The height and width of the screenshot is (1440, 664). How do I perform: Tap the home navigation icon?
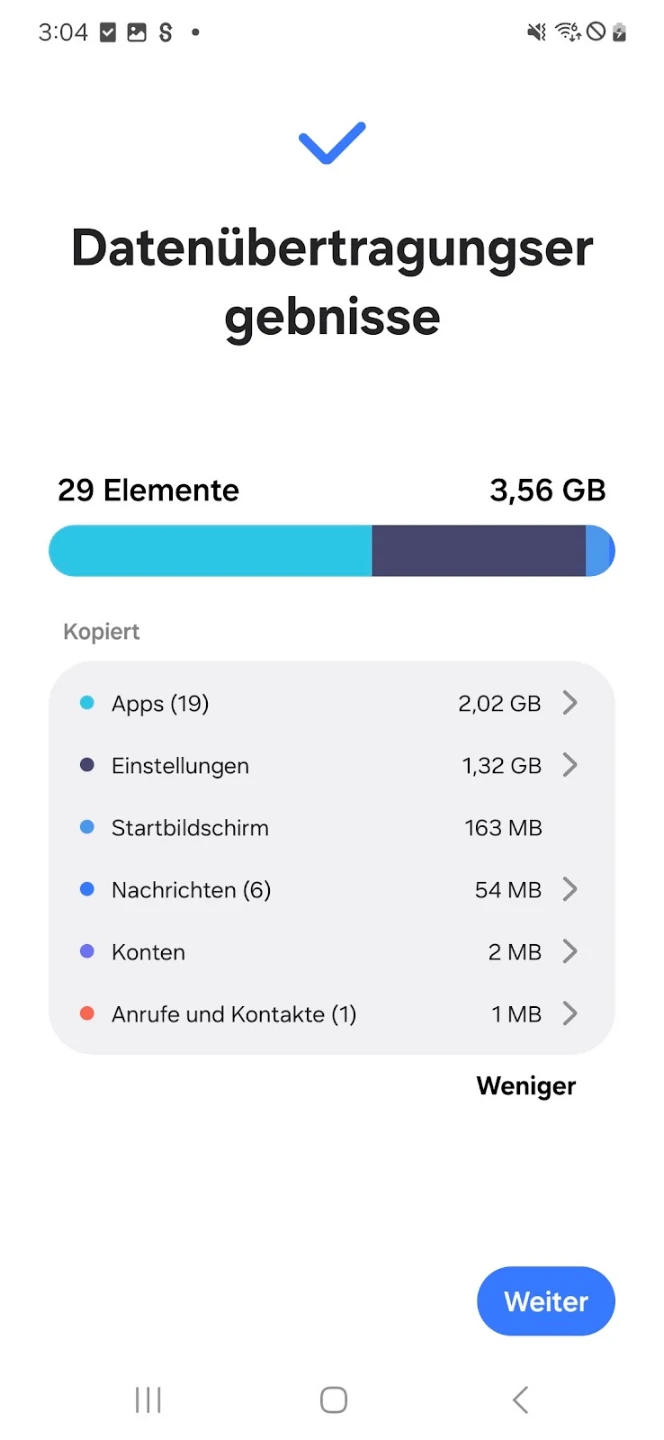click(333, 1400)
